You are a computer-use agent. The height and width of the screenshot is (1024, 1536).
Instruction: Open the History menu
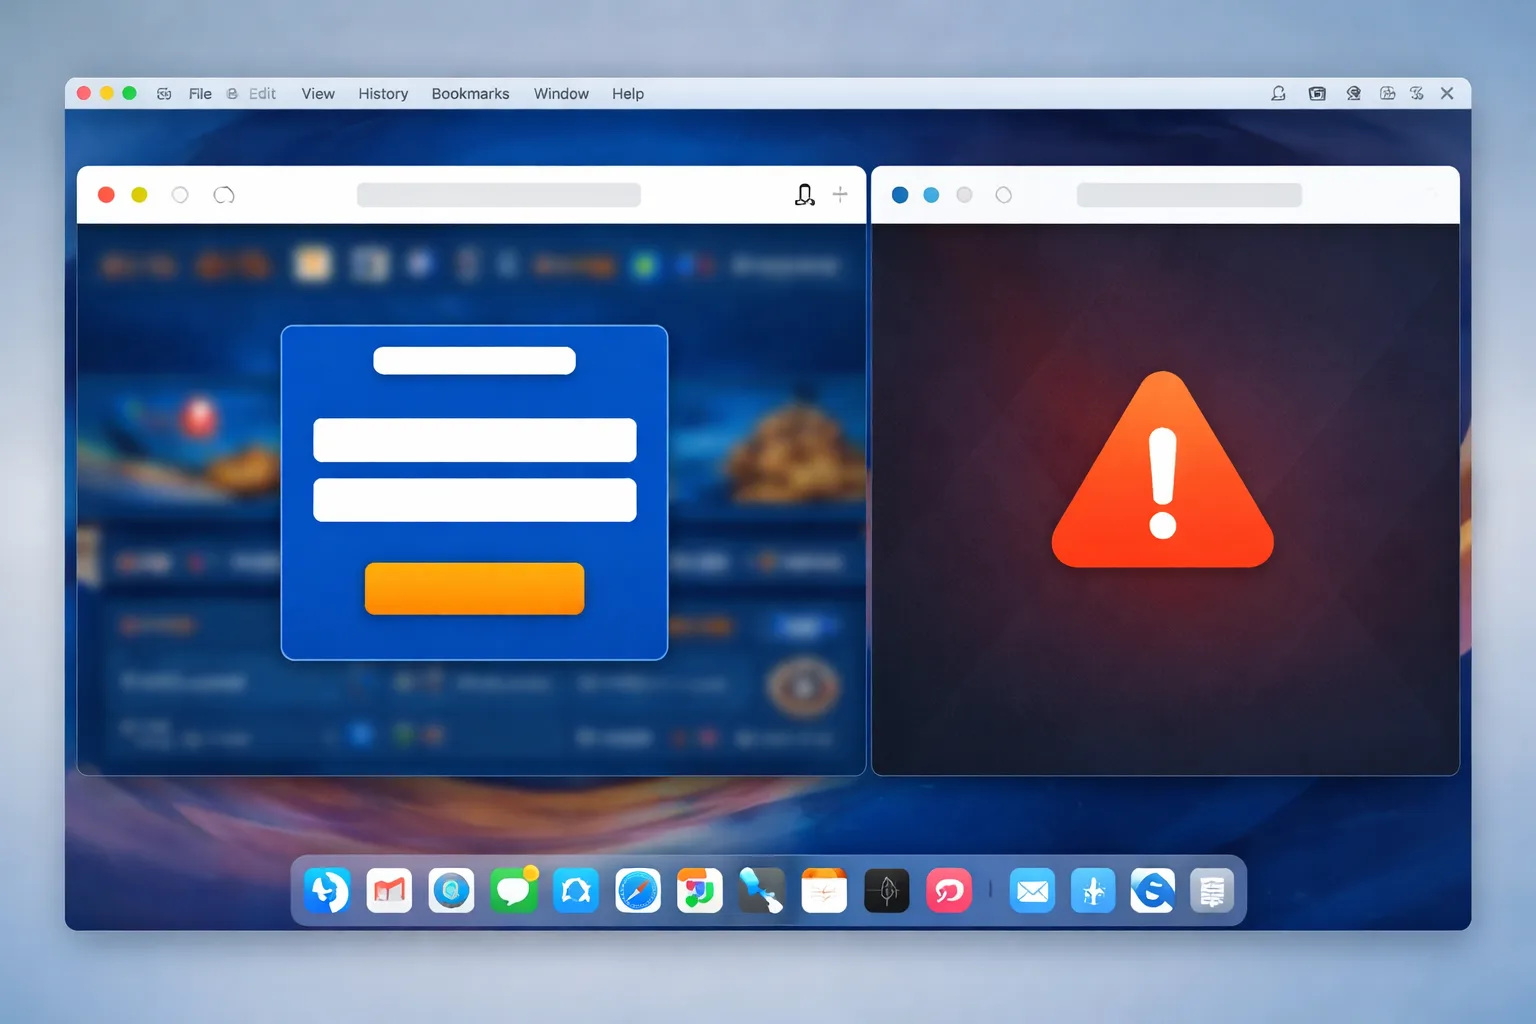pyautogui.click(x=383, y=94)
